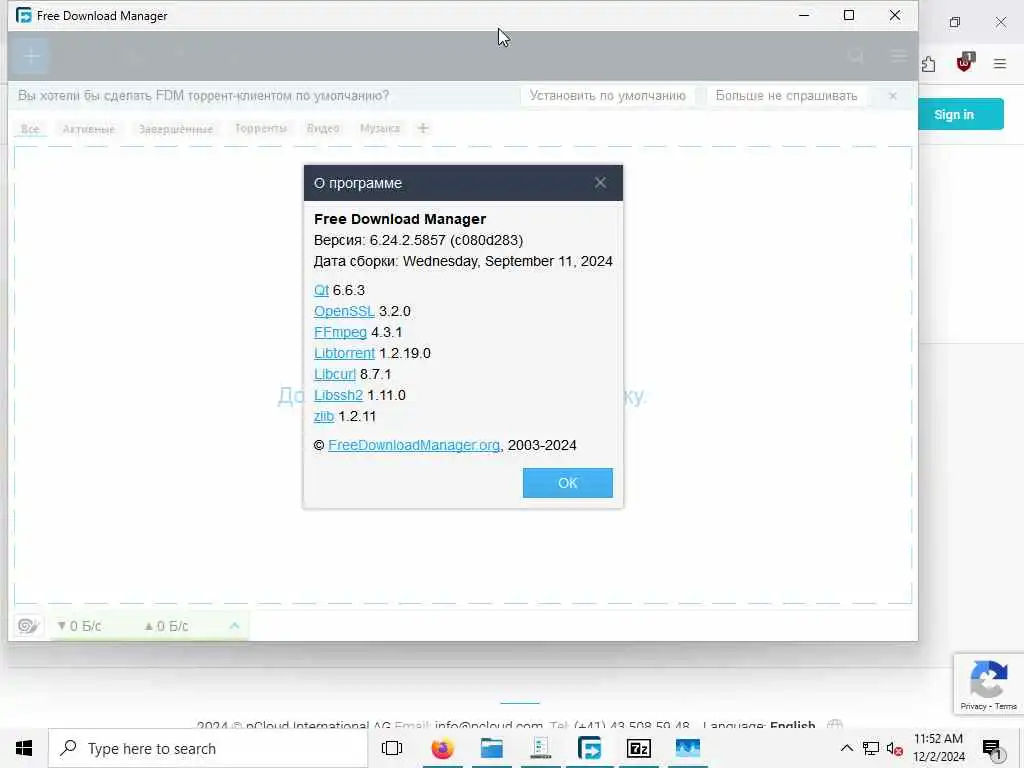Restore down the browser window

point(955,22)
